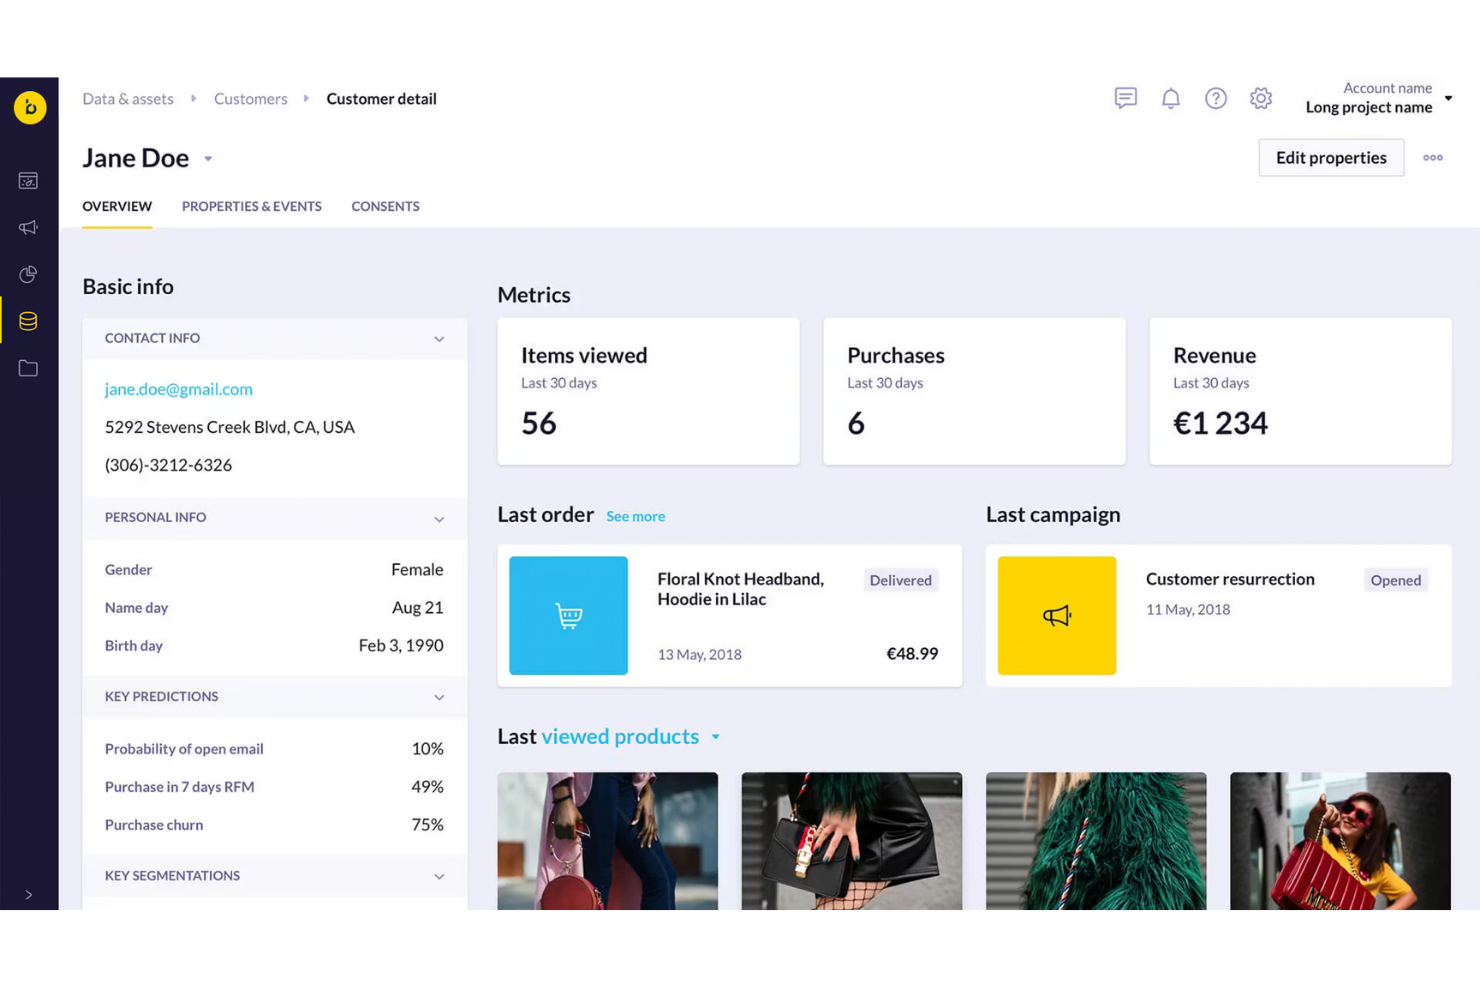The image size is (1480, 987).
Task: Switch to the Overview tab
Action: point(117,207)
